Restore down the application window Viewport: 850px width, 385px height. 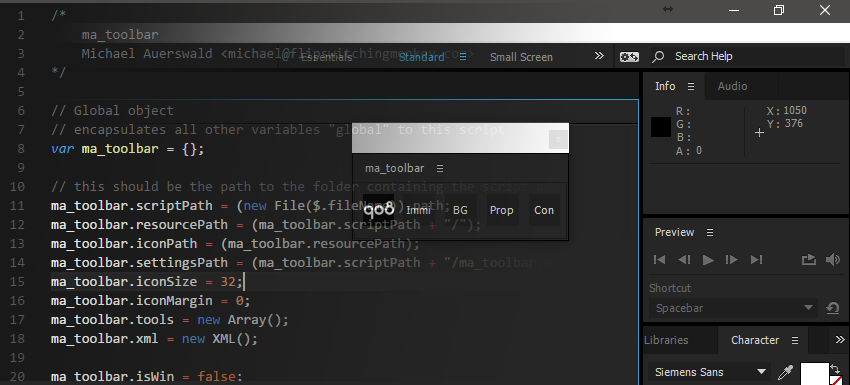(779, 10)
